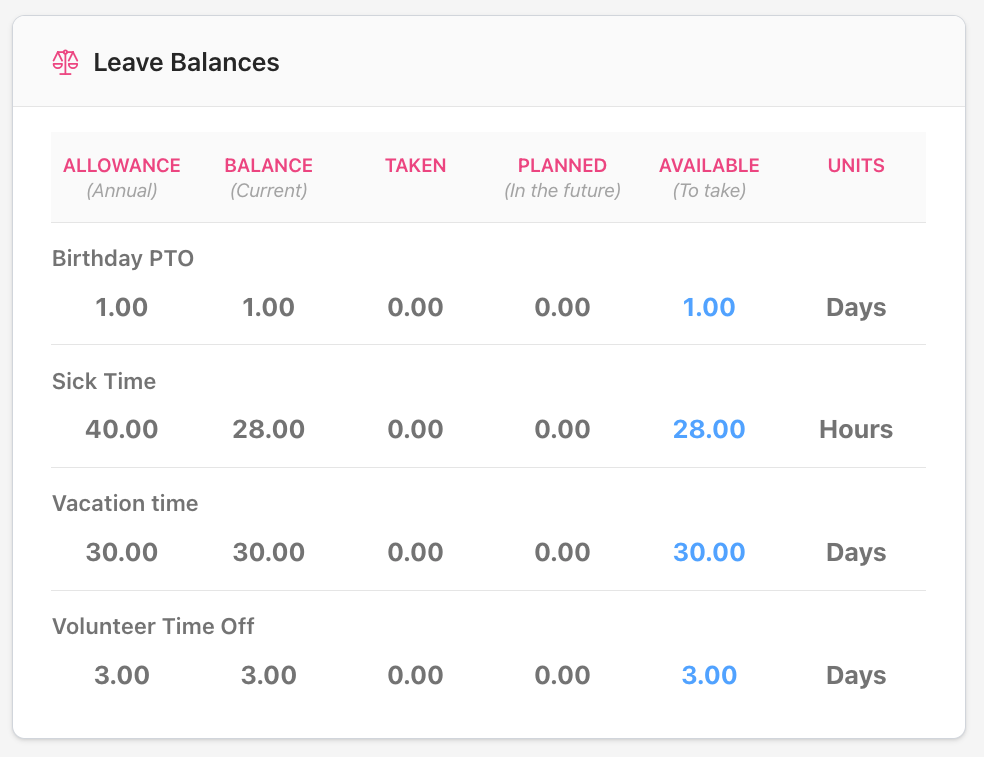
Task: Click the Balance column header
Action: (x=268, y=166)
